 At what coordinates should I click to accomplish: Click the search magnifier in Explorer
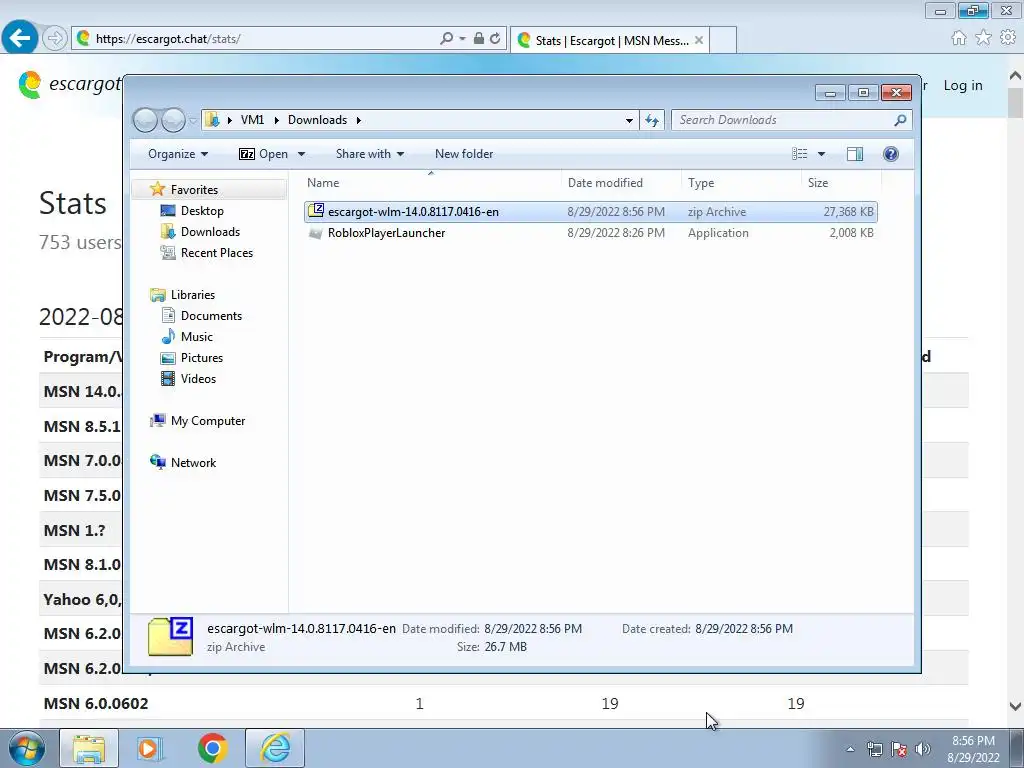[900, 120]
